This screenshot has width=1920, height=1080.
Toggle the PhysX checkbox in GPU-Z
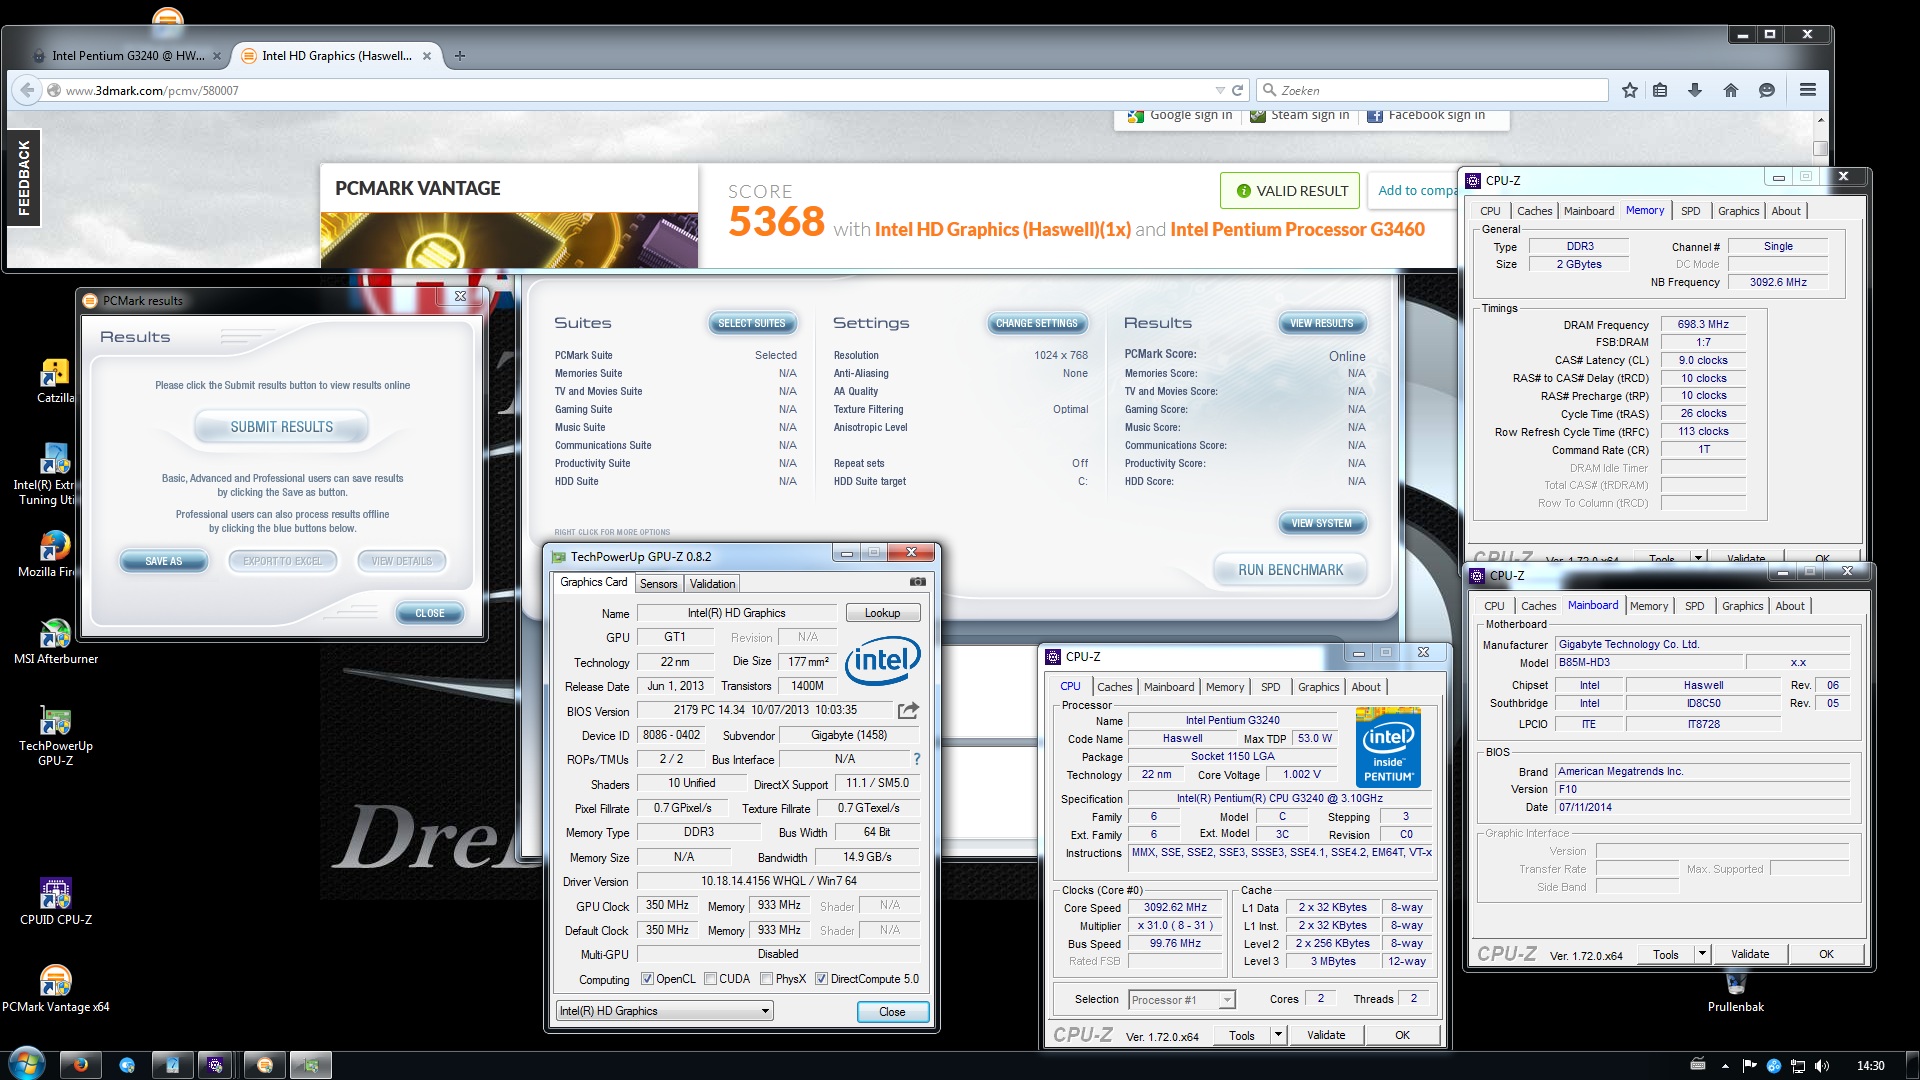click(x=766, y=979)
